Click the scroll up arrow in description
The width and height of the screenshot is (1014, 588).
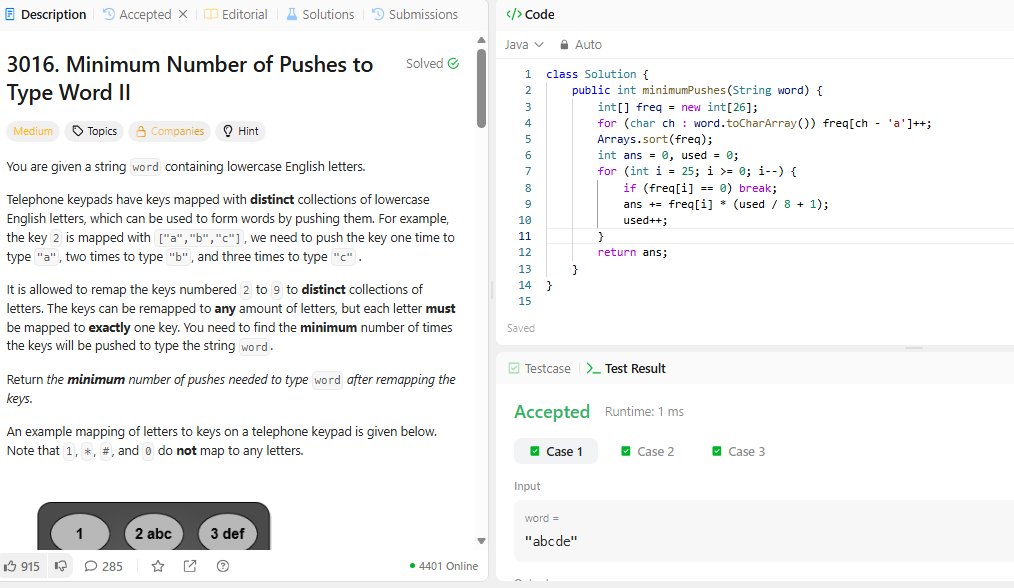click(481, 40)
